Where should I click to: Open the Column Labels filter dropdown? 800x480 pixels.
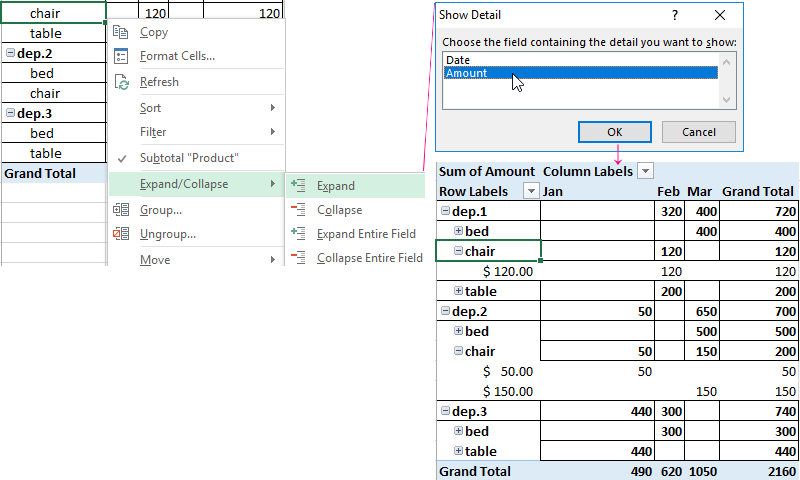click(x=645, y=171)
